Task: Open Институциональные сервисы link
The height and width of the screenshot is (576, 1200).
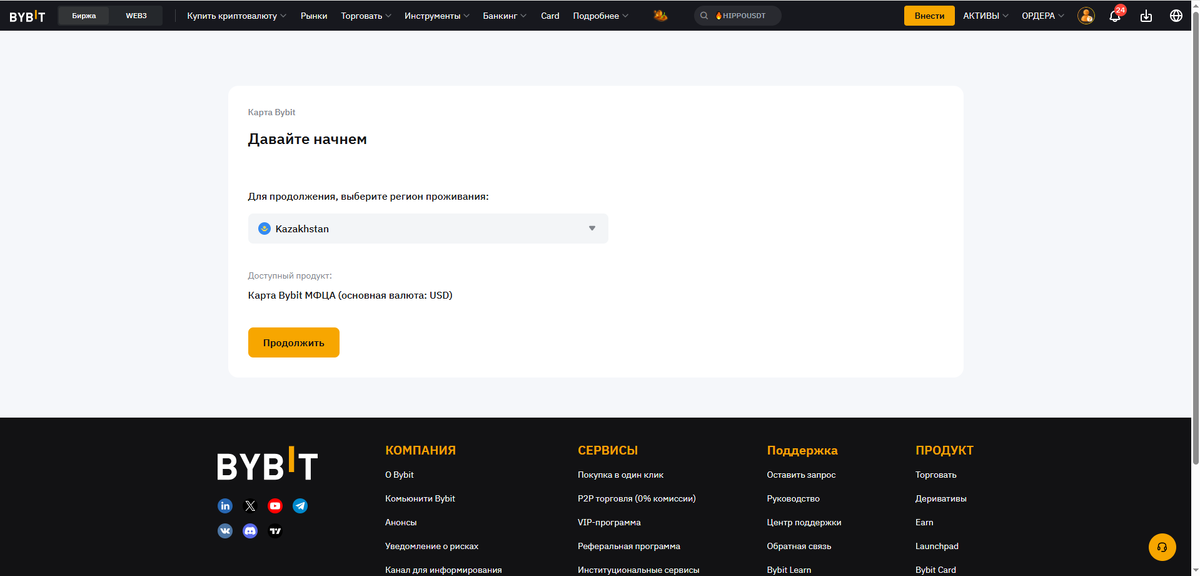Action: pyautogui.click(x=639, y=570)
